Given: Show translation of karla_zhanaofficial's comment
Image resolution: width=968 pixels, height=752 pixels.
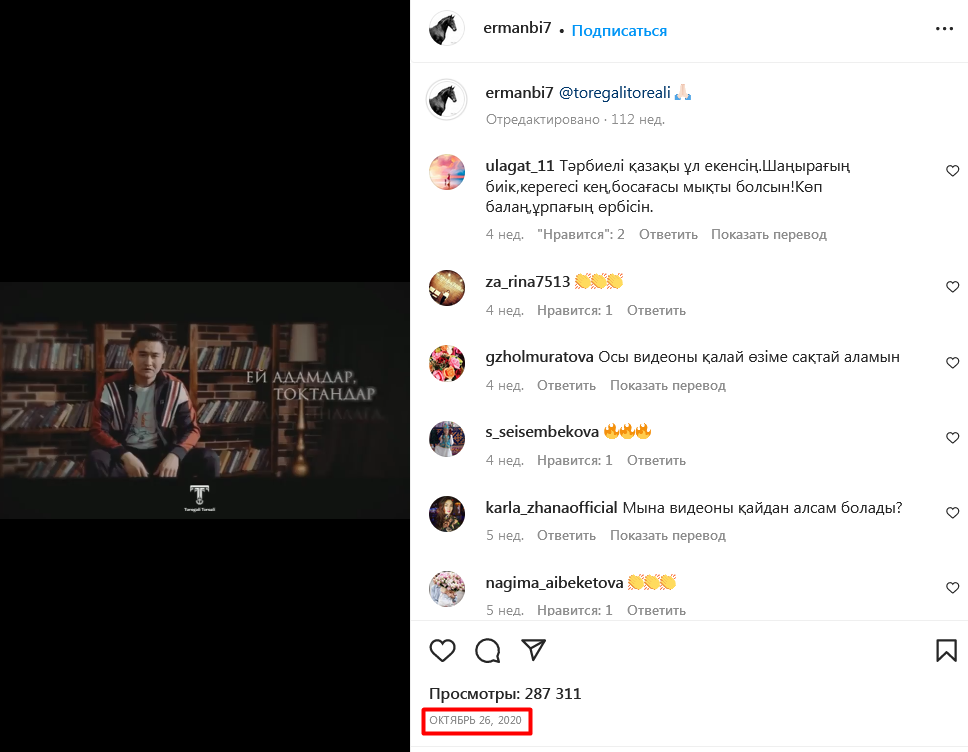Looking at the screenshot, I should (667, 535).
